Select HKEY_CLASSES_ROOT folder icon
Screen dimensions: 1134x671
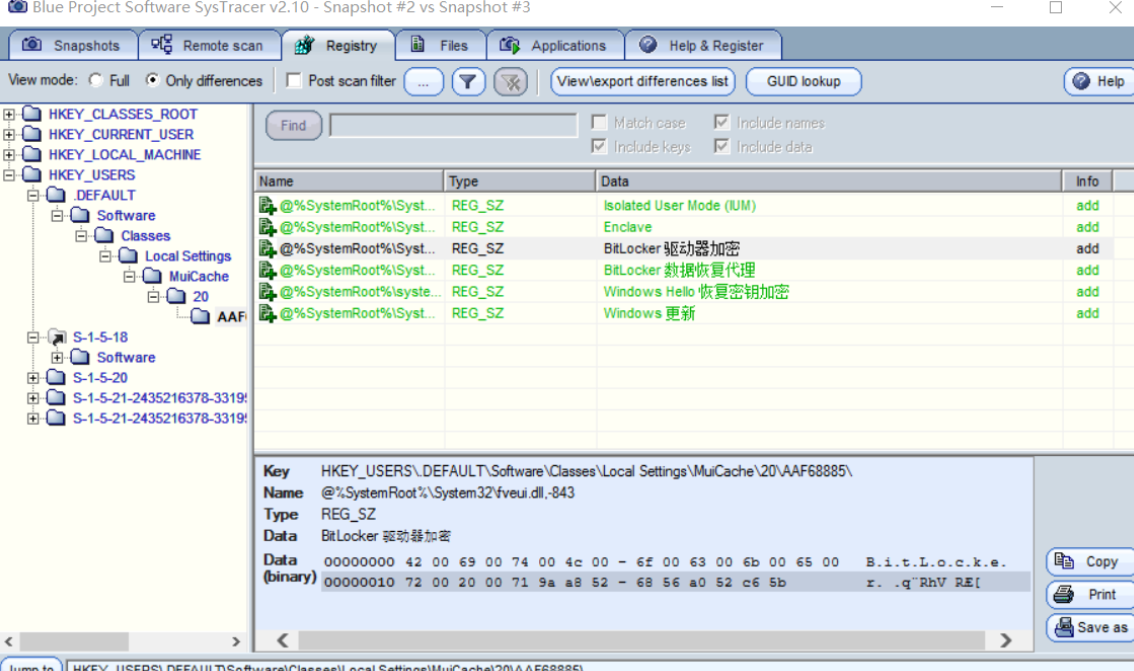(x=32, y=114)
